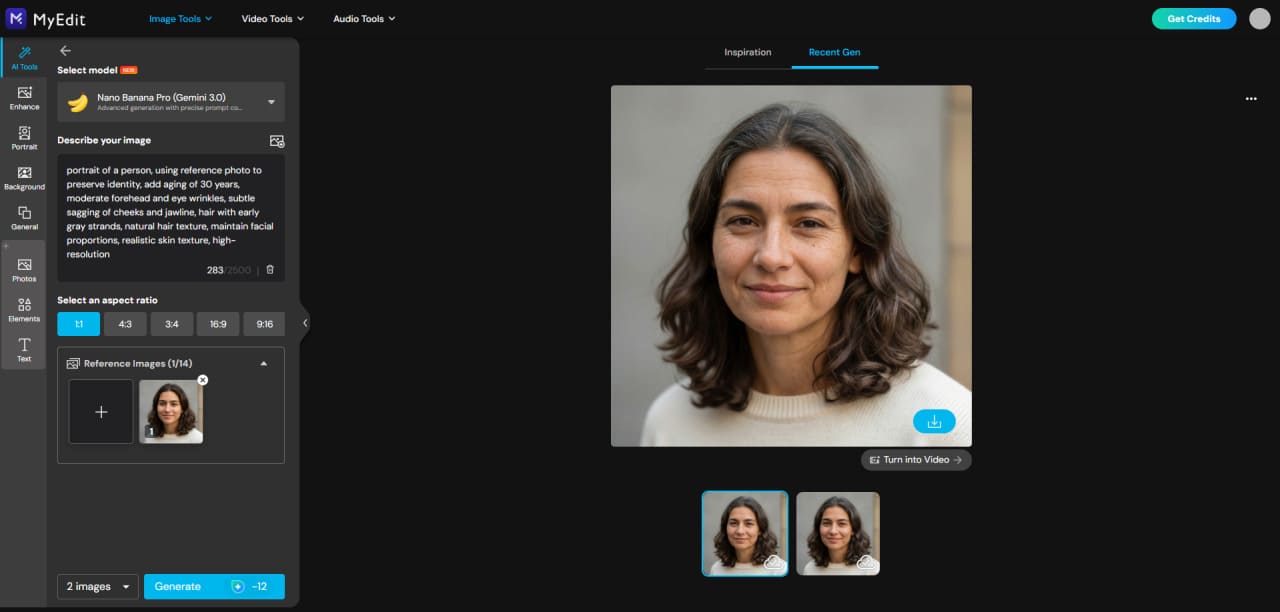Image resolution: width=1280 pixels, height=612 pixels.
Task: Select the General tools icon
Action: 24,218
